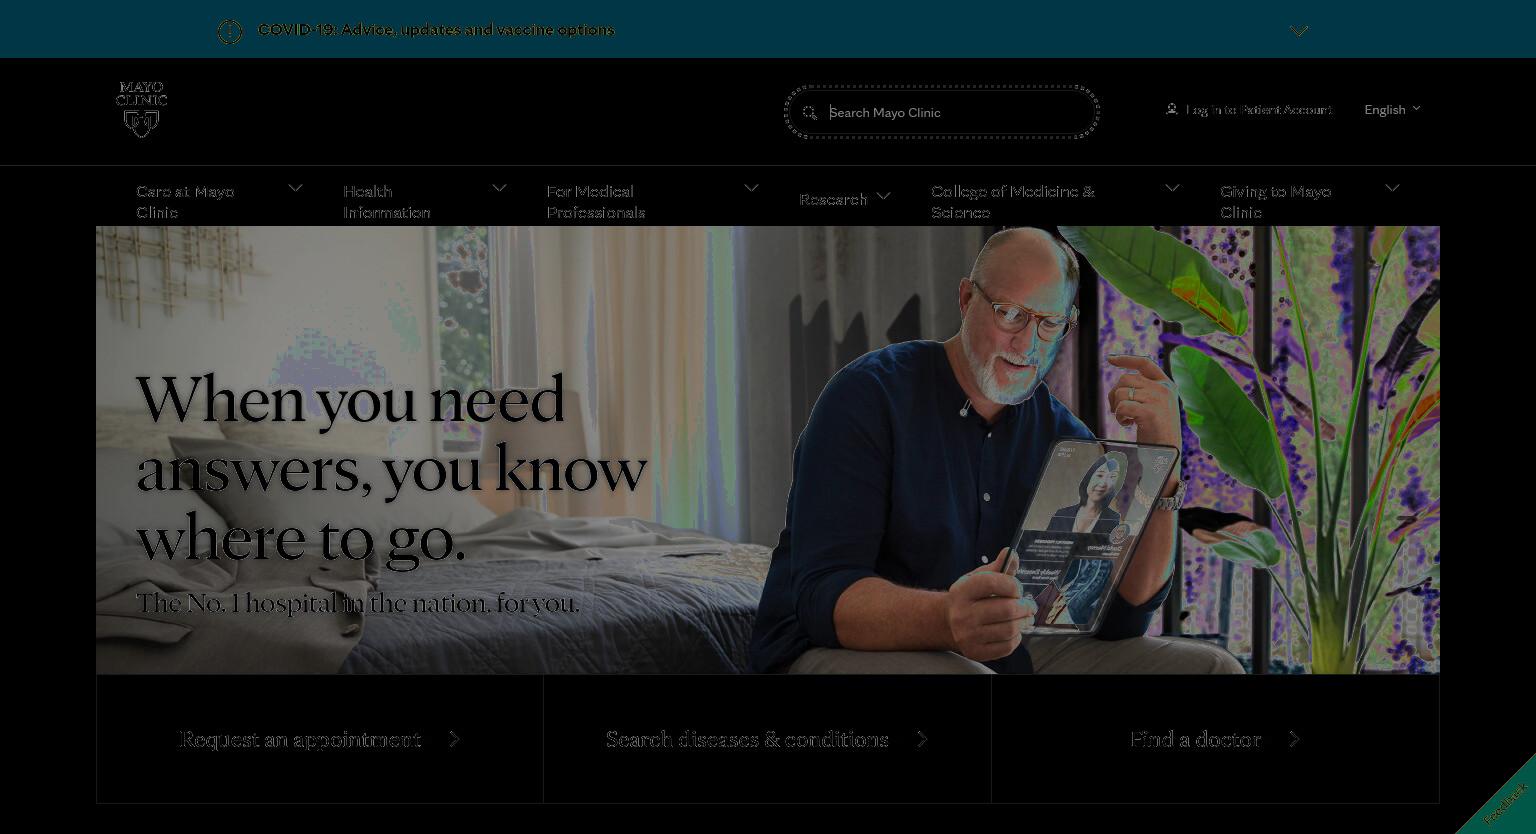The image size is (1536, 834).
Task: Click the COVID-19 alert exclamation icon
Action: click(230, 32)
